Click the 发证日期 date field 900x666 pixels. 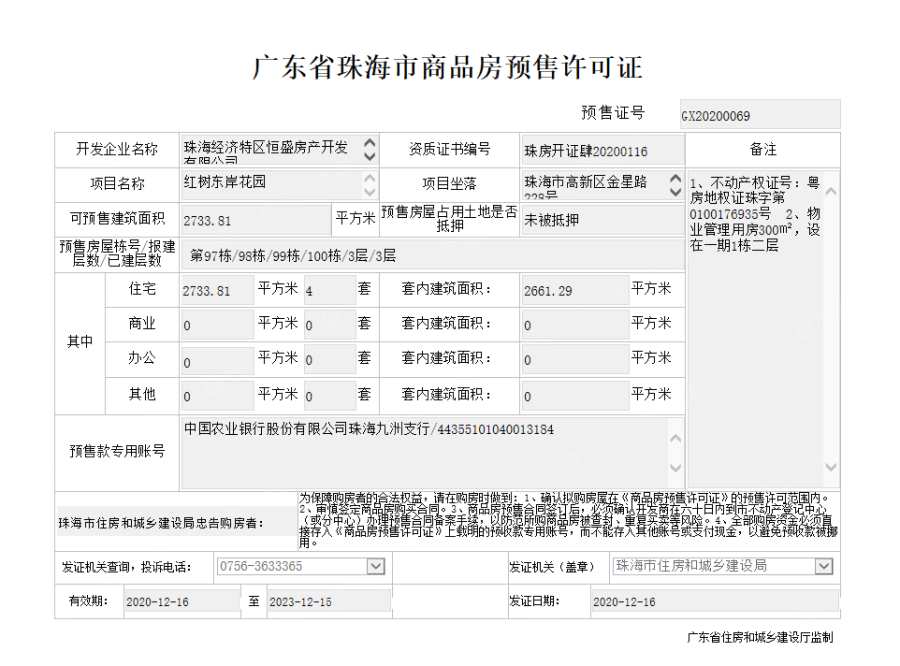coord(715,602)
